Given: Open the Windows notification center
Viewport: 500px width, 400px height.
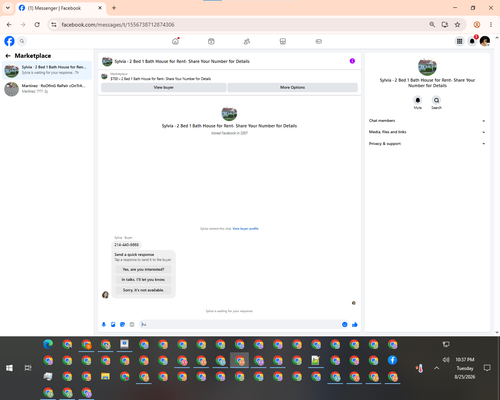Looking at the screenshot, I should pyautogui.click(x=487, y=368).
